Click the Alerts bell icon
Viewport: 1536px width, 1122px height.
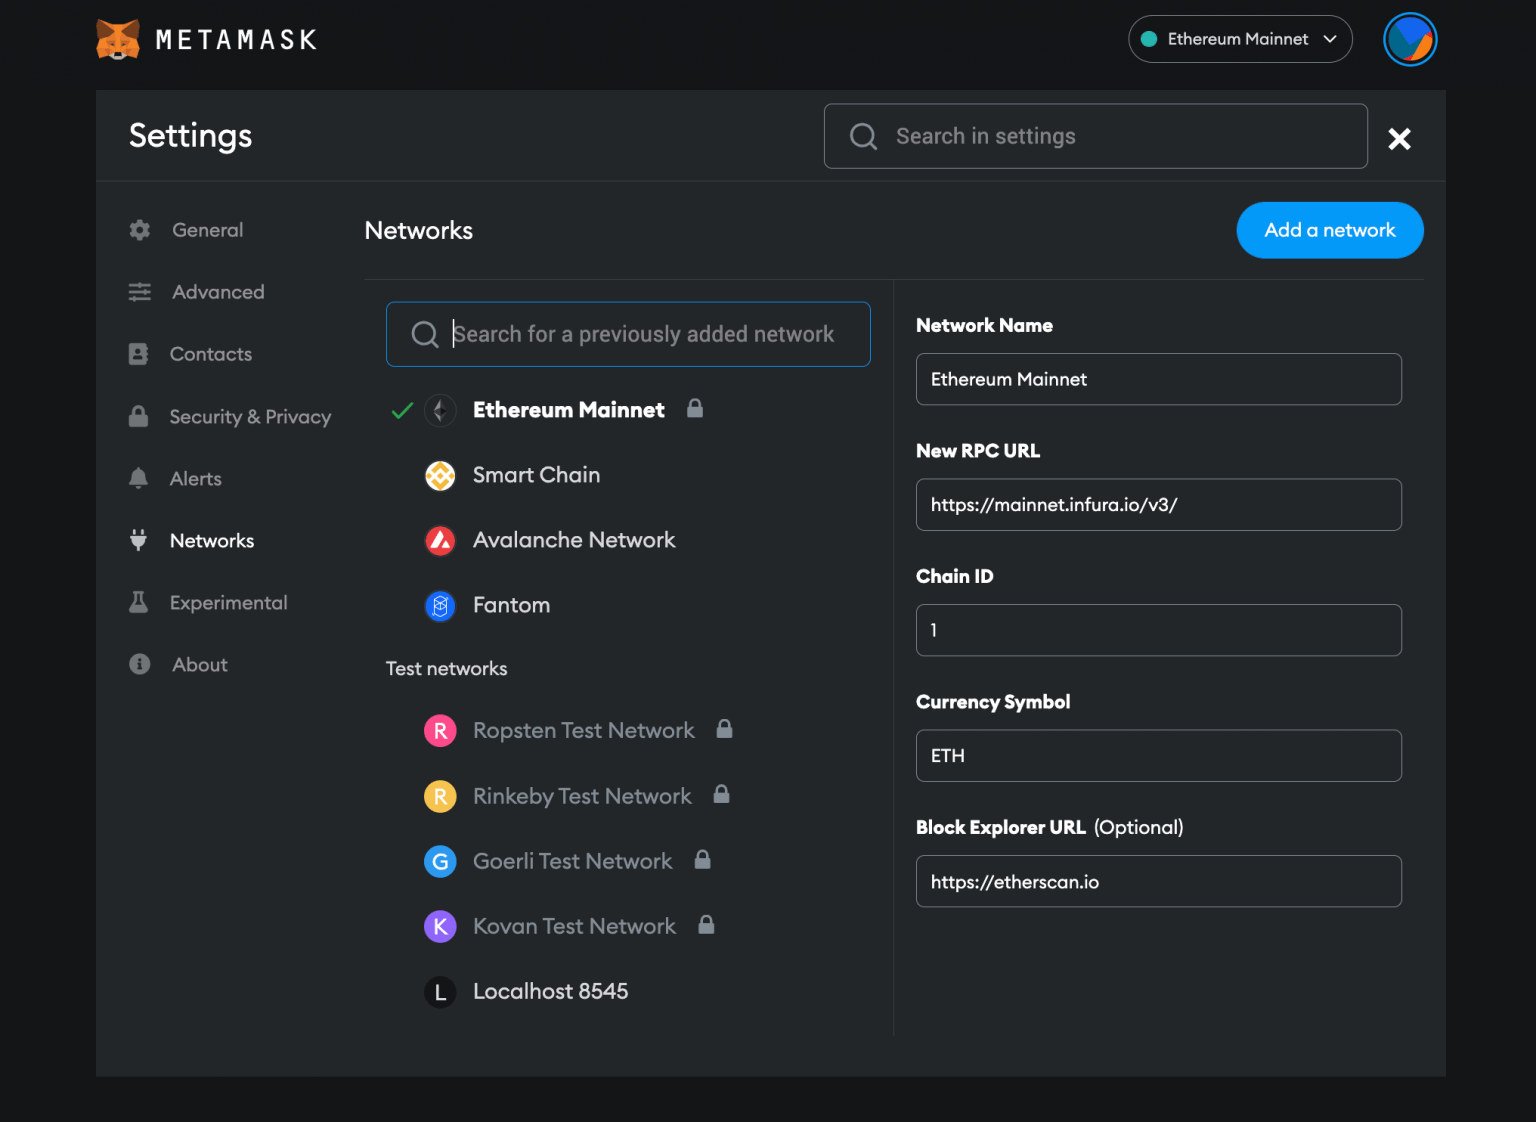click(x=139, y=478)
